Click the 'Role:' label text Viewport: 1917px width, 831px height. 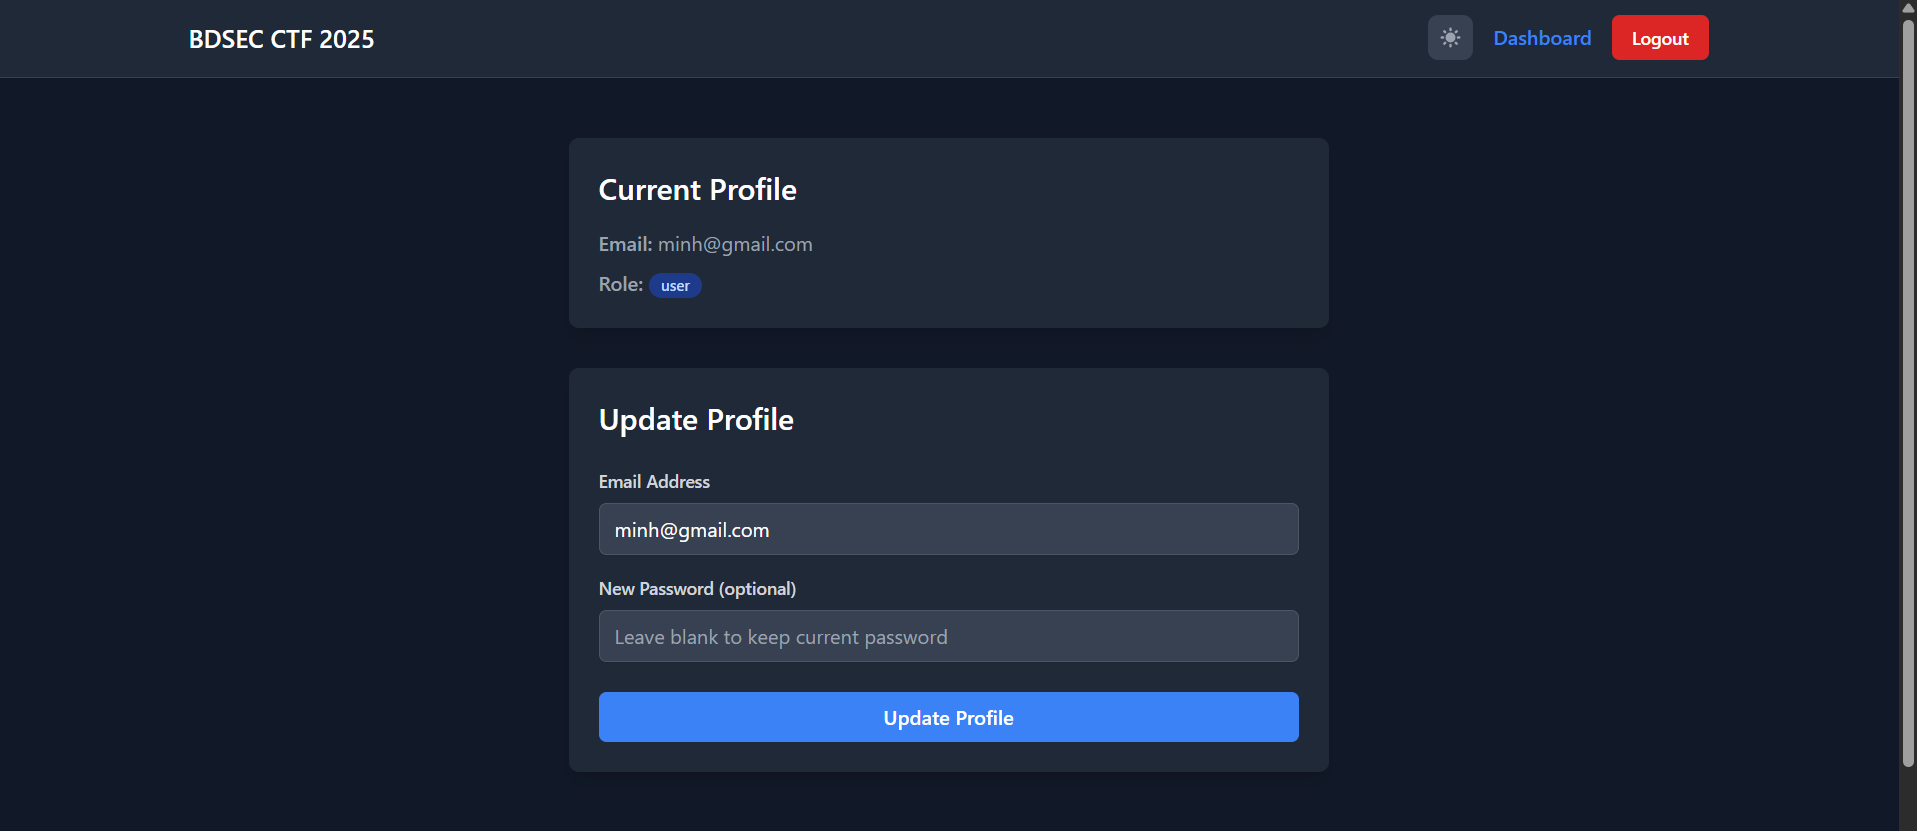point(620,285)
